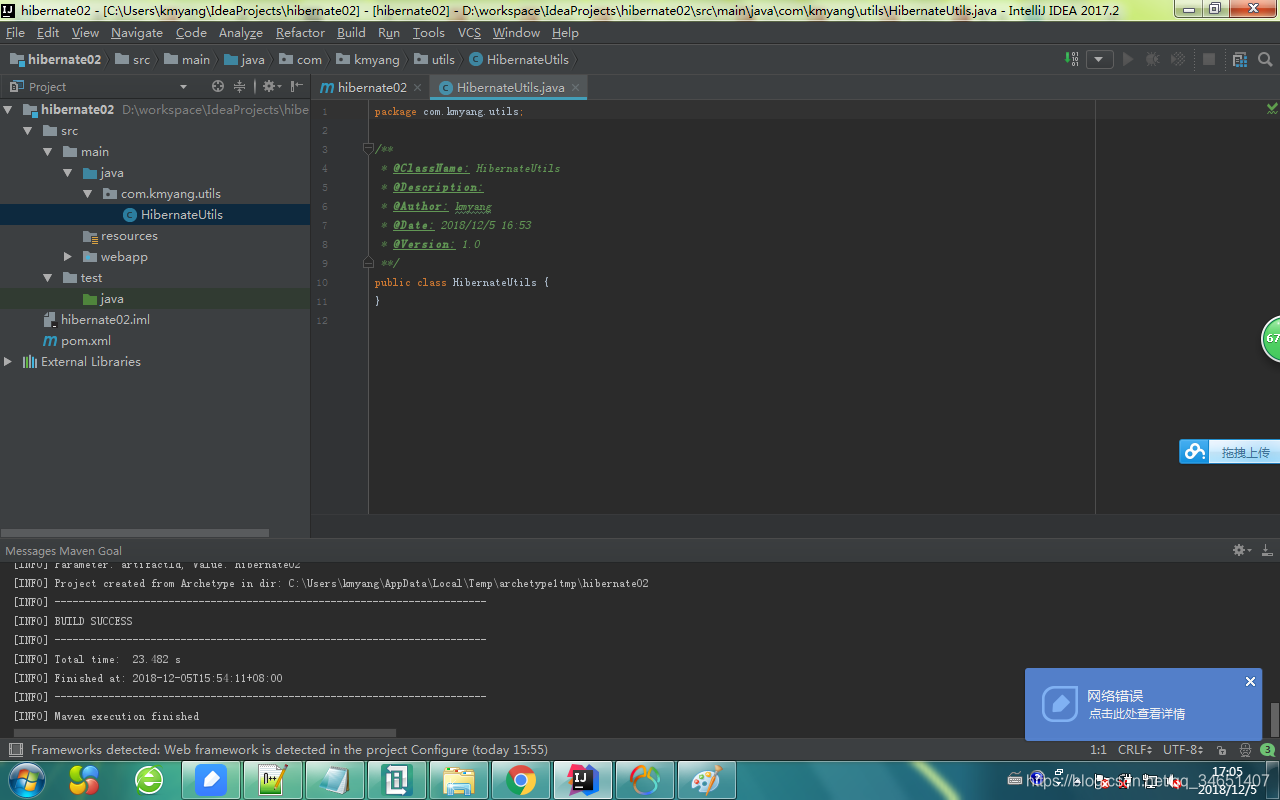Viewport: 1280px width, 800px height.
Task: Close the hibernate02 editor tab
Action: tap(418, 88)
